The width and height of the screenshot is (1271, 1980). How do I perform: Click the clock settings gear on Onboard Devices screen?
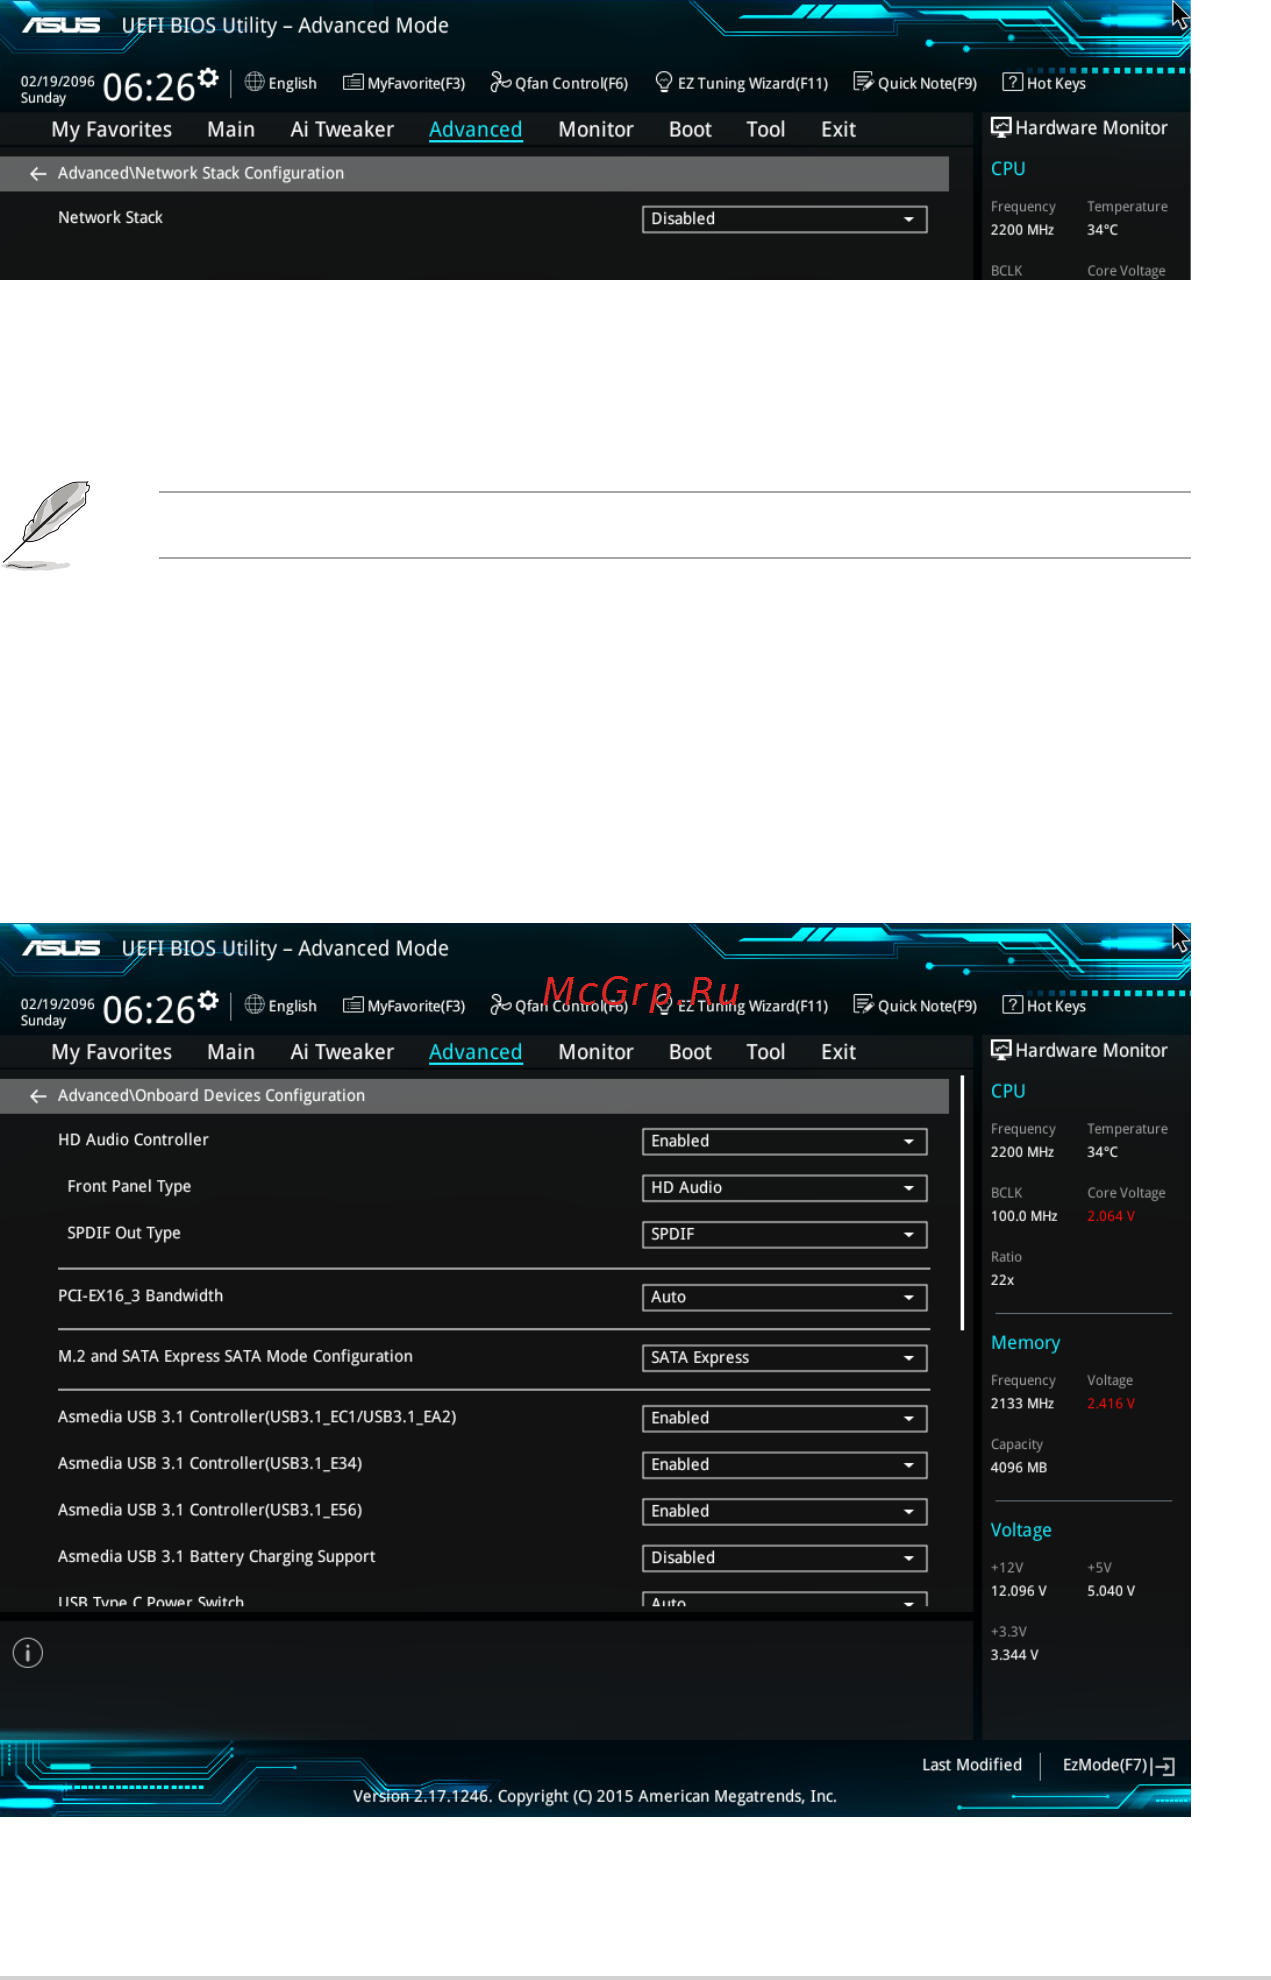[208, 1001]
